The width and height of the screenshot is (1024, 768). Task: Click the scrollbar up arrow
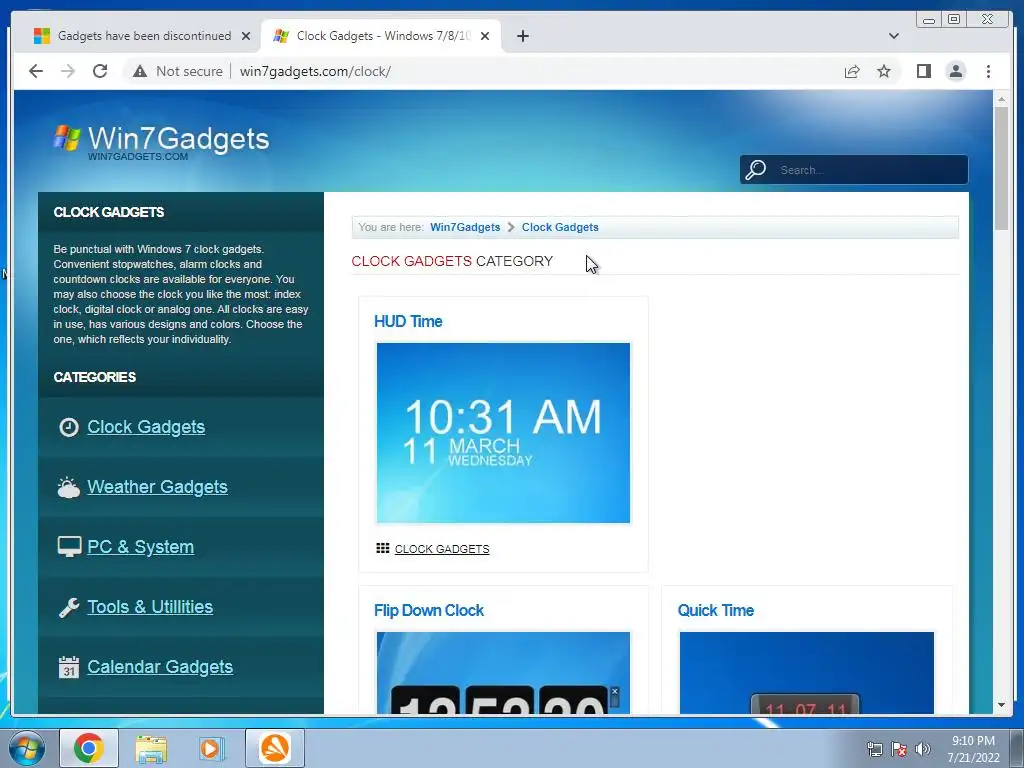(x=1001, y=99)
